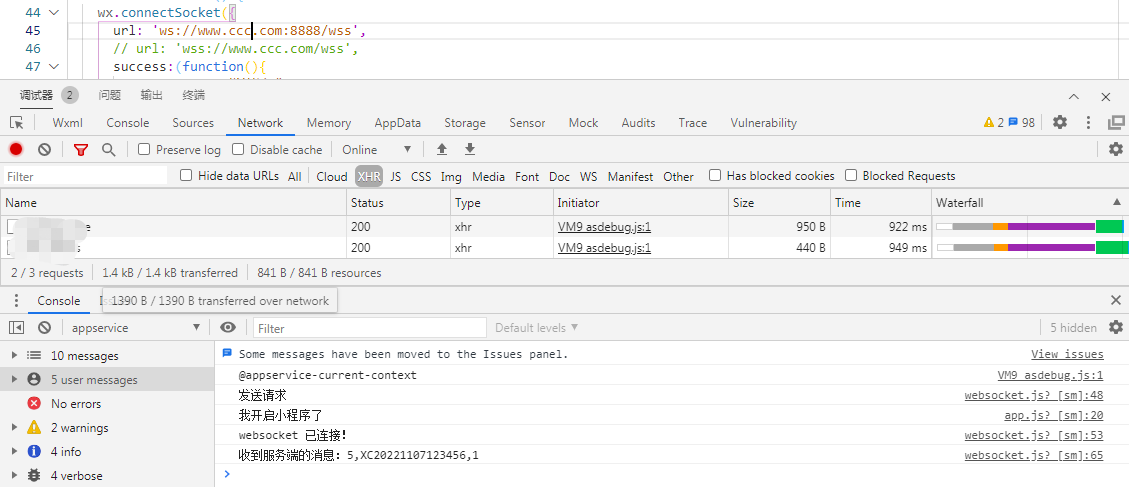Switch to Wxml tab
Image resolution: width=1129 pixels, height=487 pixels.
click(x=68, y=123)
